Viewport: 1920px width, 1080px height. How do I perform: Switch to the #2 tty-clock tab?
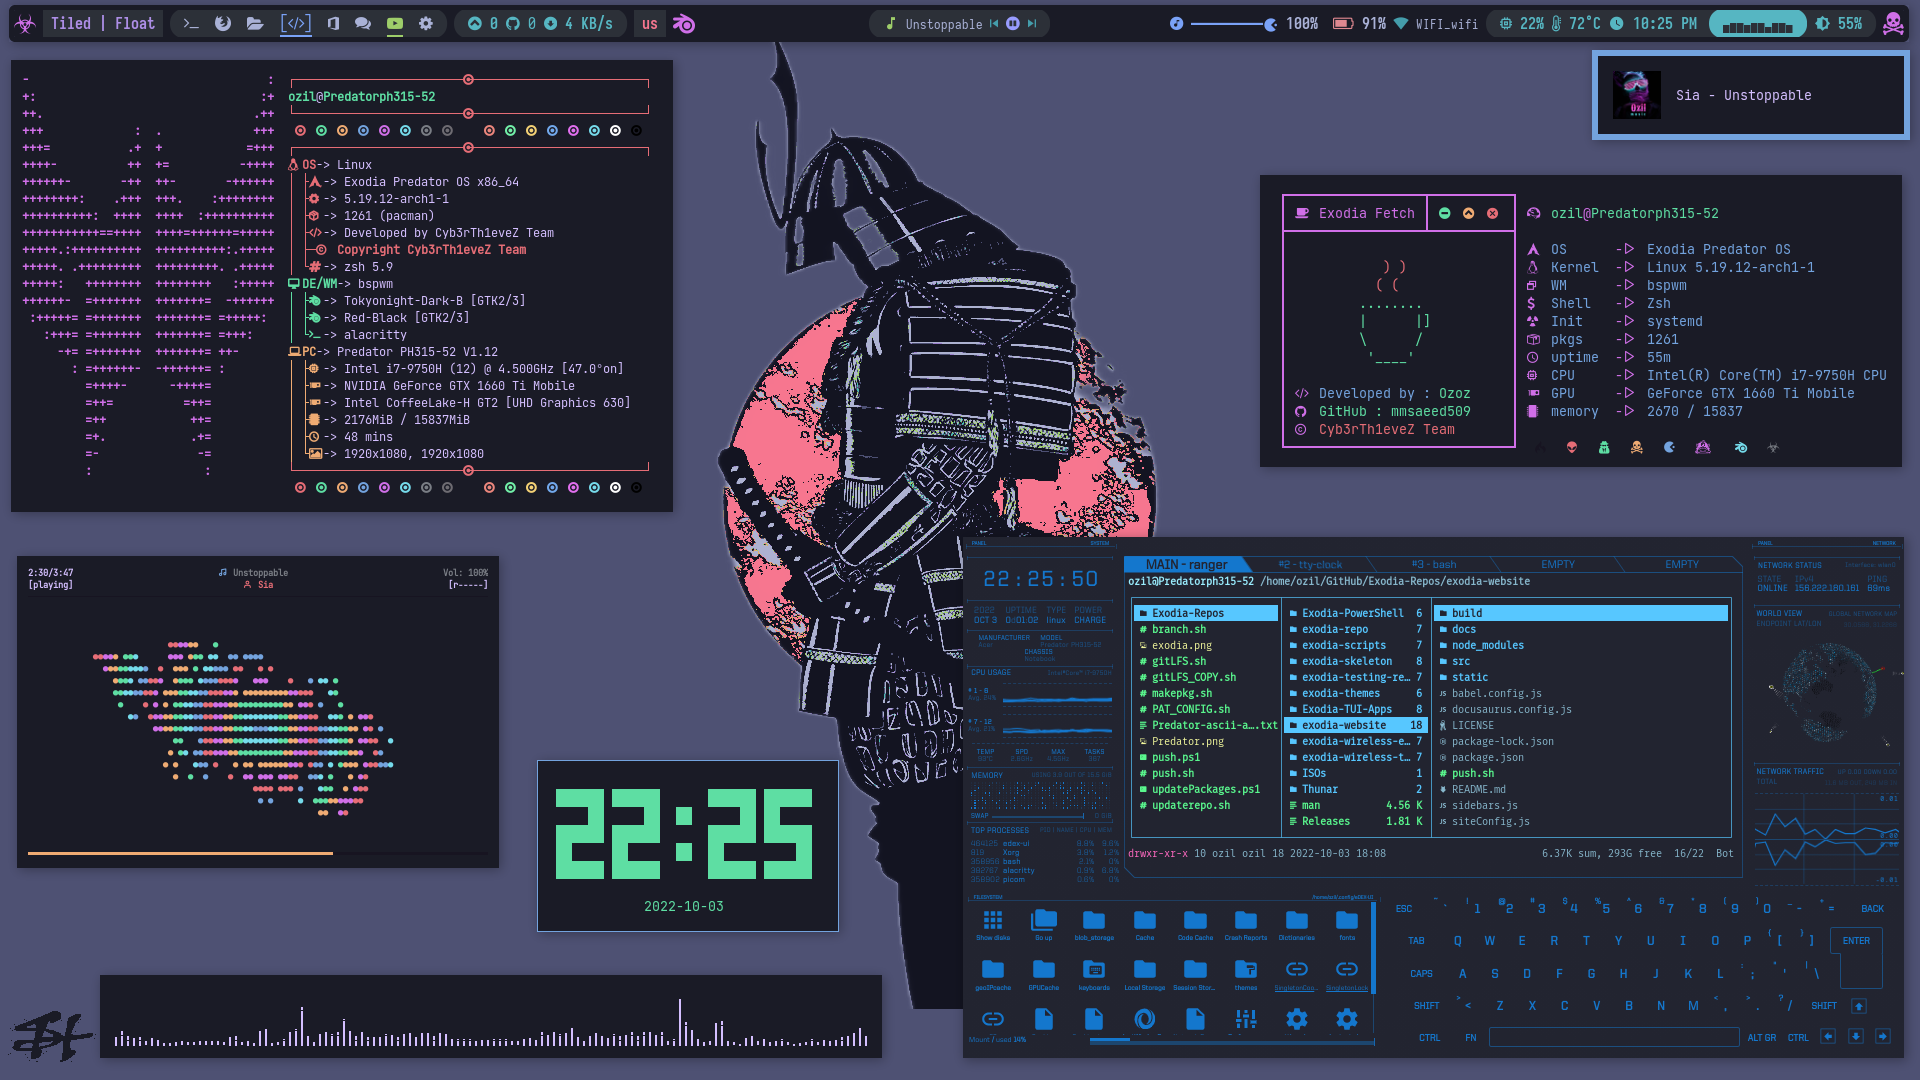pos(1310,565)
